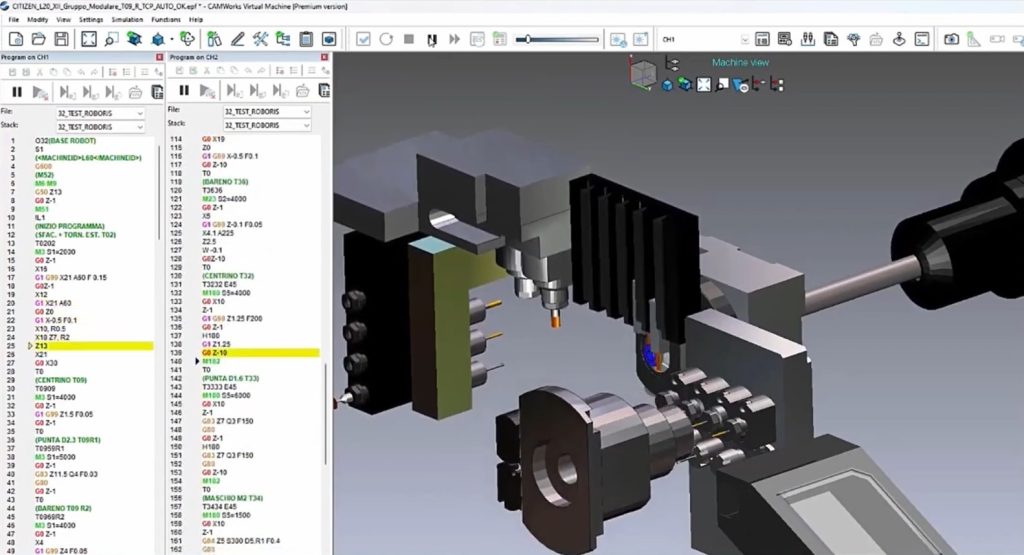Pause the program on CH2

coord(183,91)
